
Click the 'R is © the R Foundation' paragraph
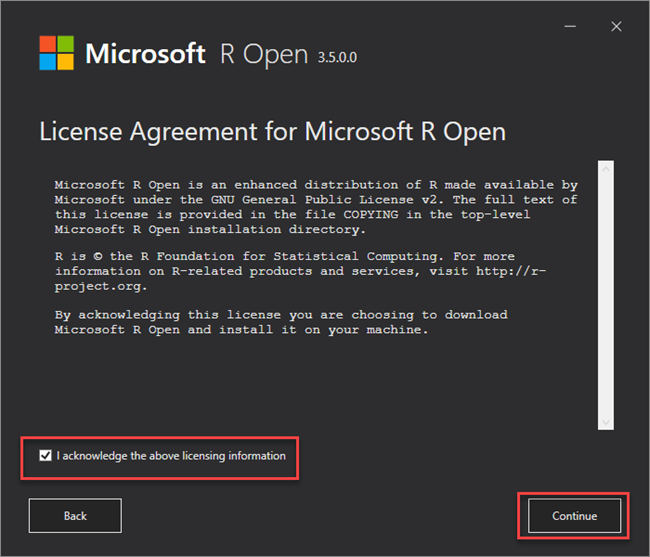click(300, 271)
